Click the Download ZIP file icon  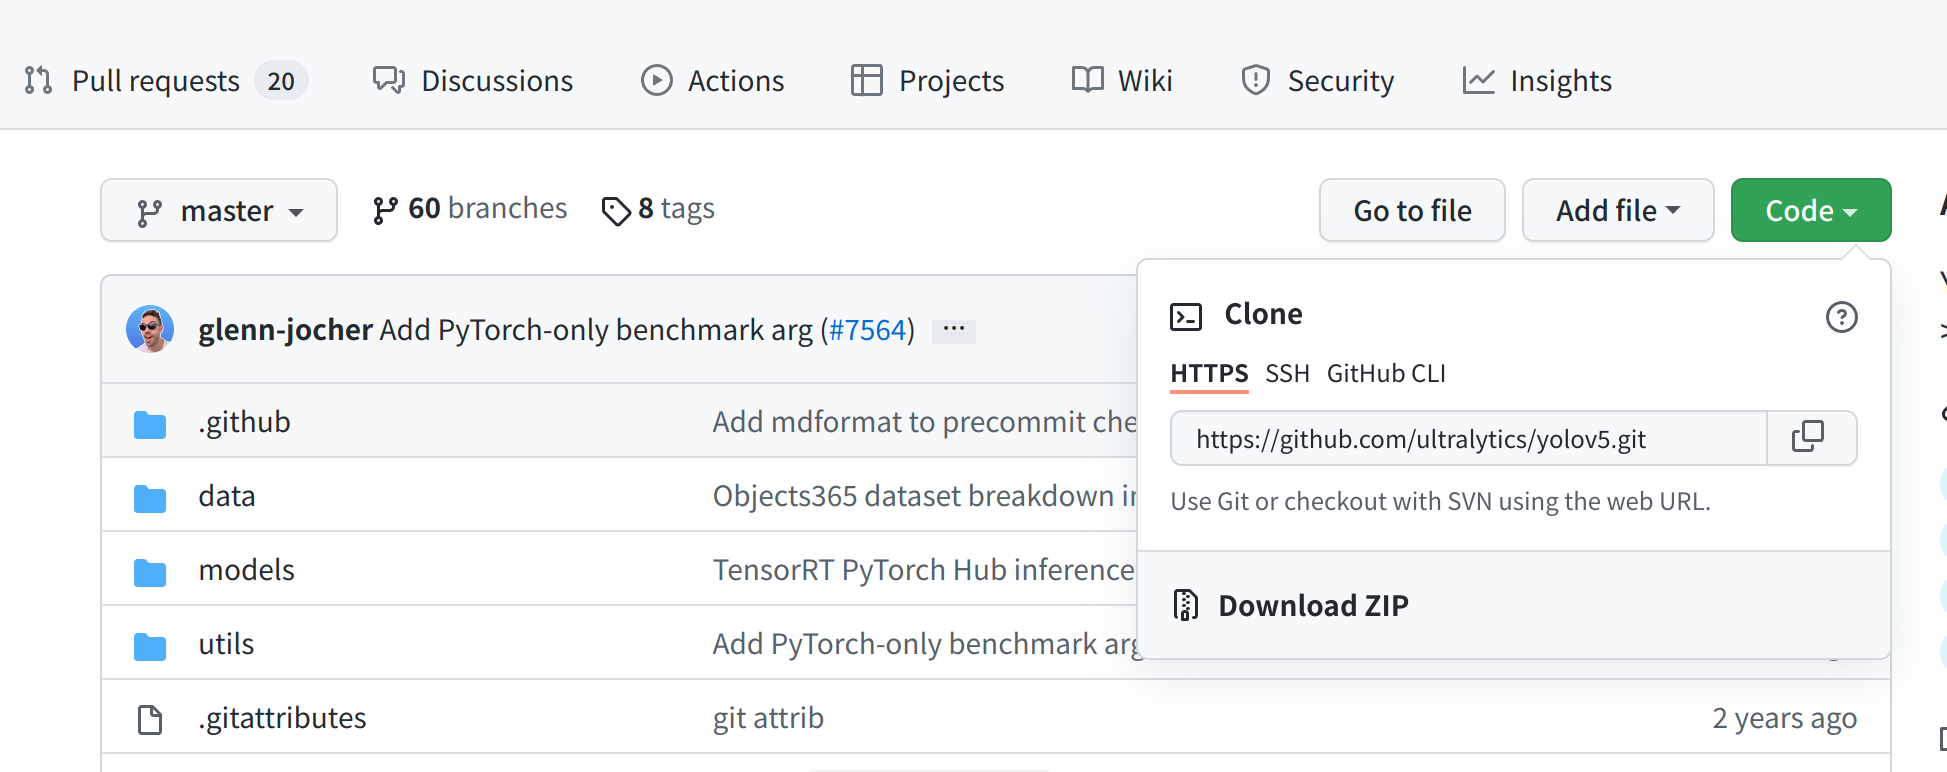point(1186,605)
